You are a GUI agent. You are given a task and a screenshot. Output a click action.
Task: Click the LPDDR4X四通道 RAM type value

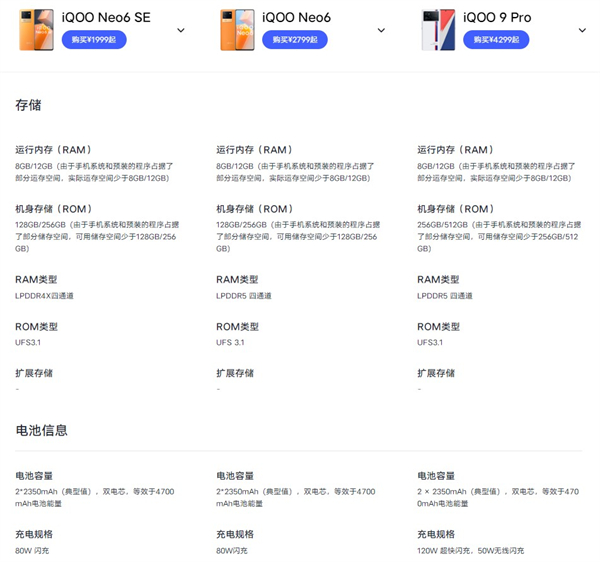(44, 296)
